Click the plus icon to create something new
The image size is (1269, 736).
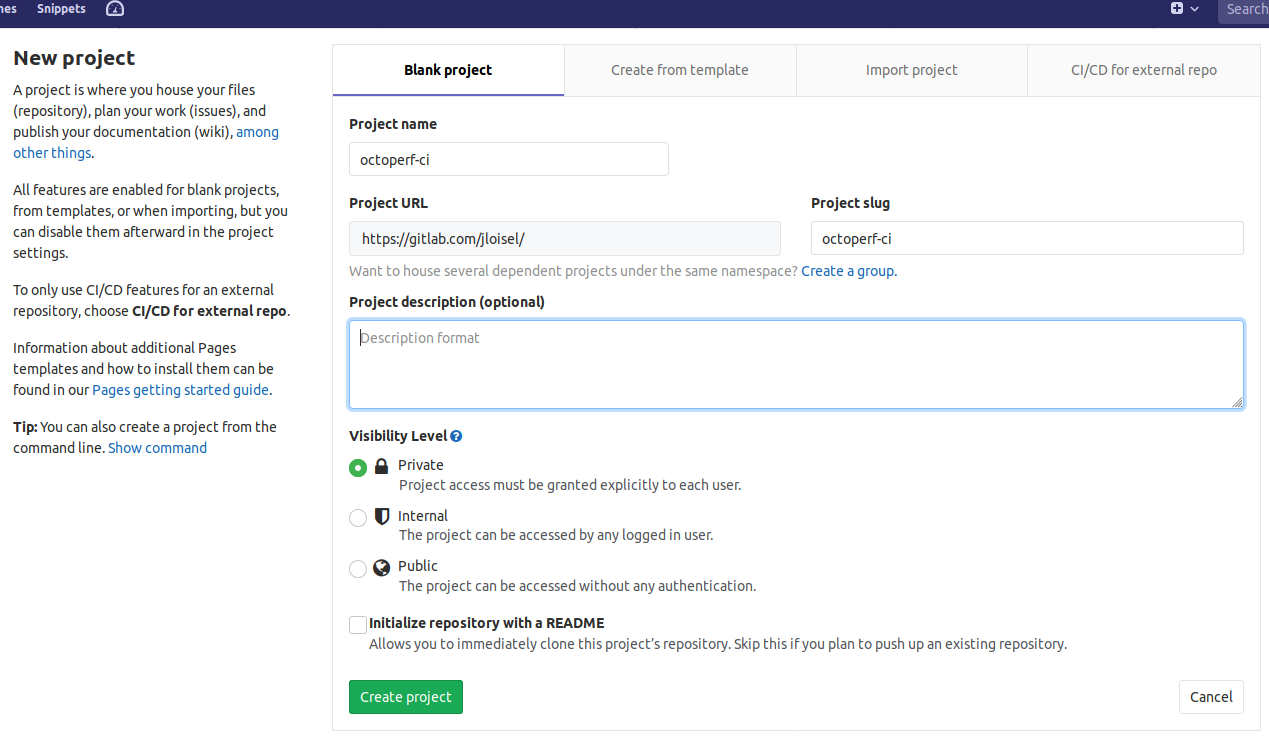coord(1176,8)
